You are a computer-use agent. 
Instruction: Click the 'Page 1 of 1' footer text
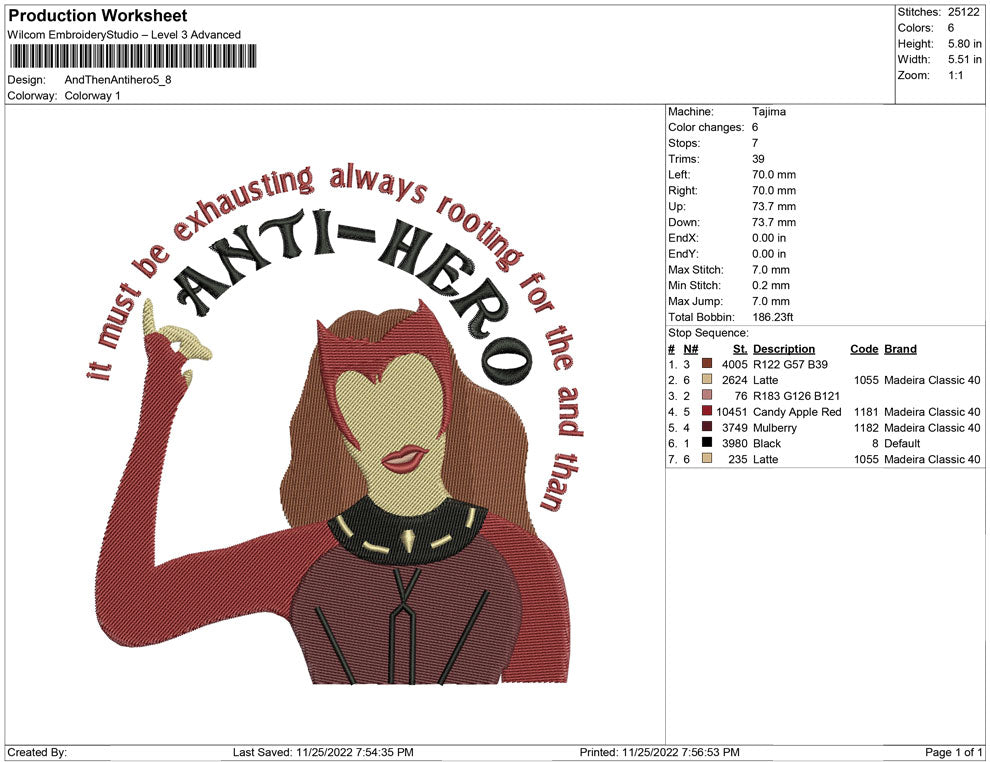click(x=953, y=752)
